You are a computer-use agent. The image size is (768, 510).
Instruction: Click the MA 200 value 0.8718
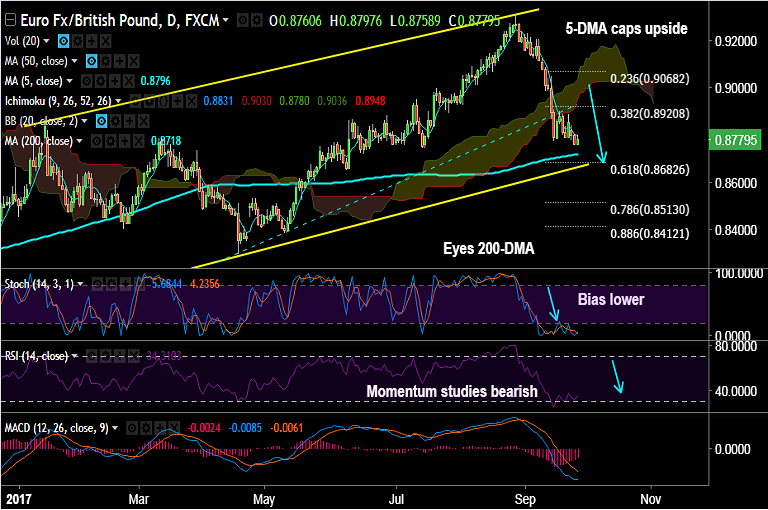pyautogui.click(x=166, y=141)
